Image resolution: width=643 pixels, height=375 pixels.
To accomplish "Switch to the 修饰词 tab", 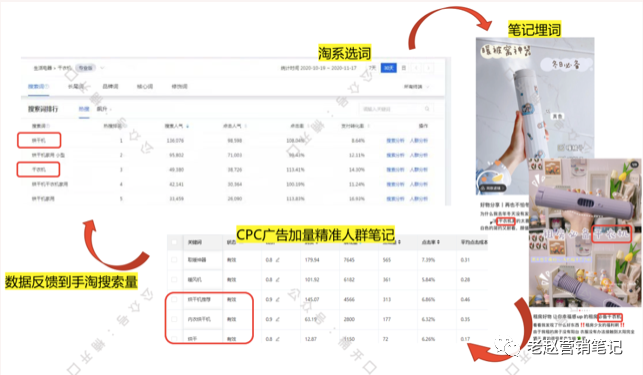I will point(180,86).
